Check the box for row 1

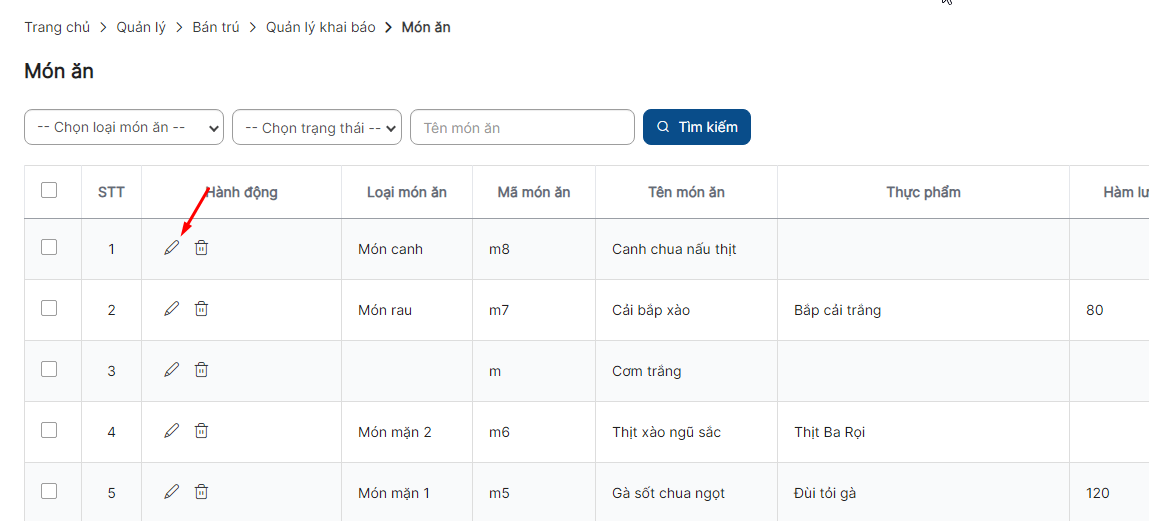[49, 247]
